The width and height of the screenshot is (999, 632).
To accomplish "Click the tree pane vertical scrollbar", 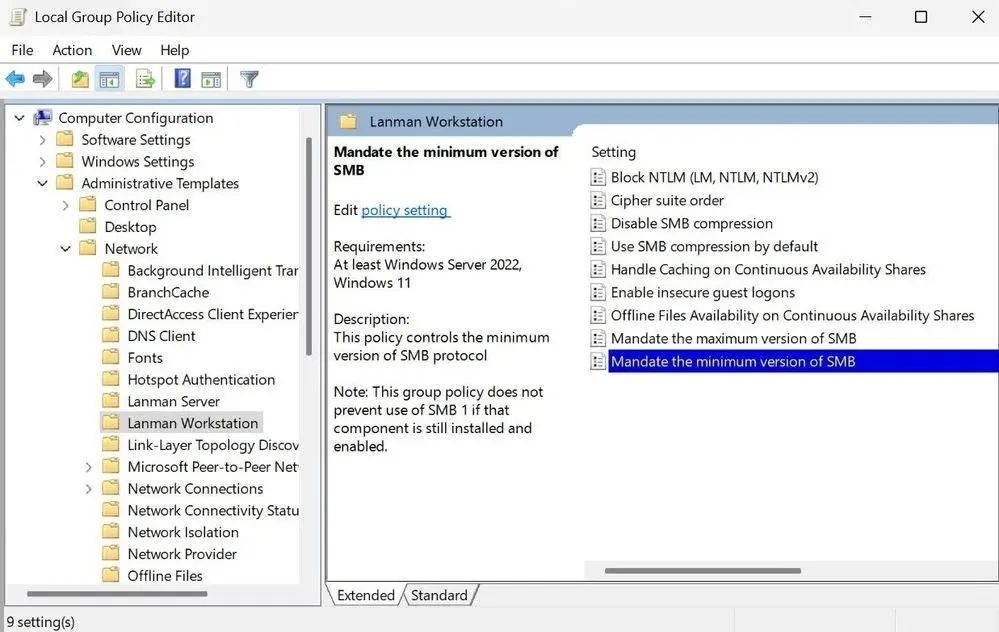I will point(309,246).
